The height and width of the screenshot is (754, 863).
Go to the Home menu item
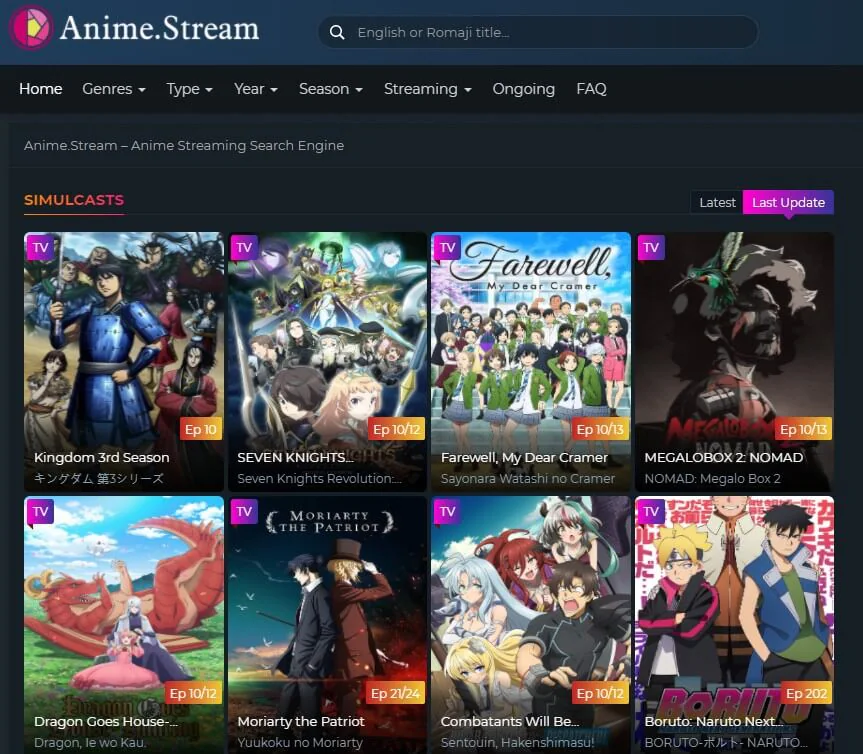(41, 89)
